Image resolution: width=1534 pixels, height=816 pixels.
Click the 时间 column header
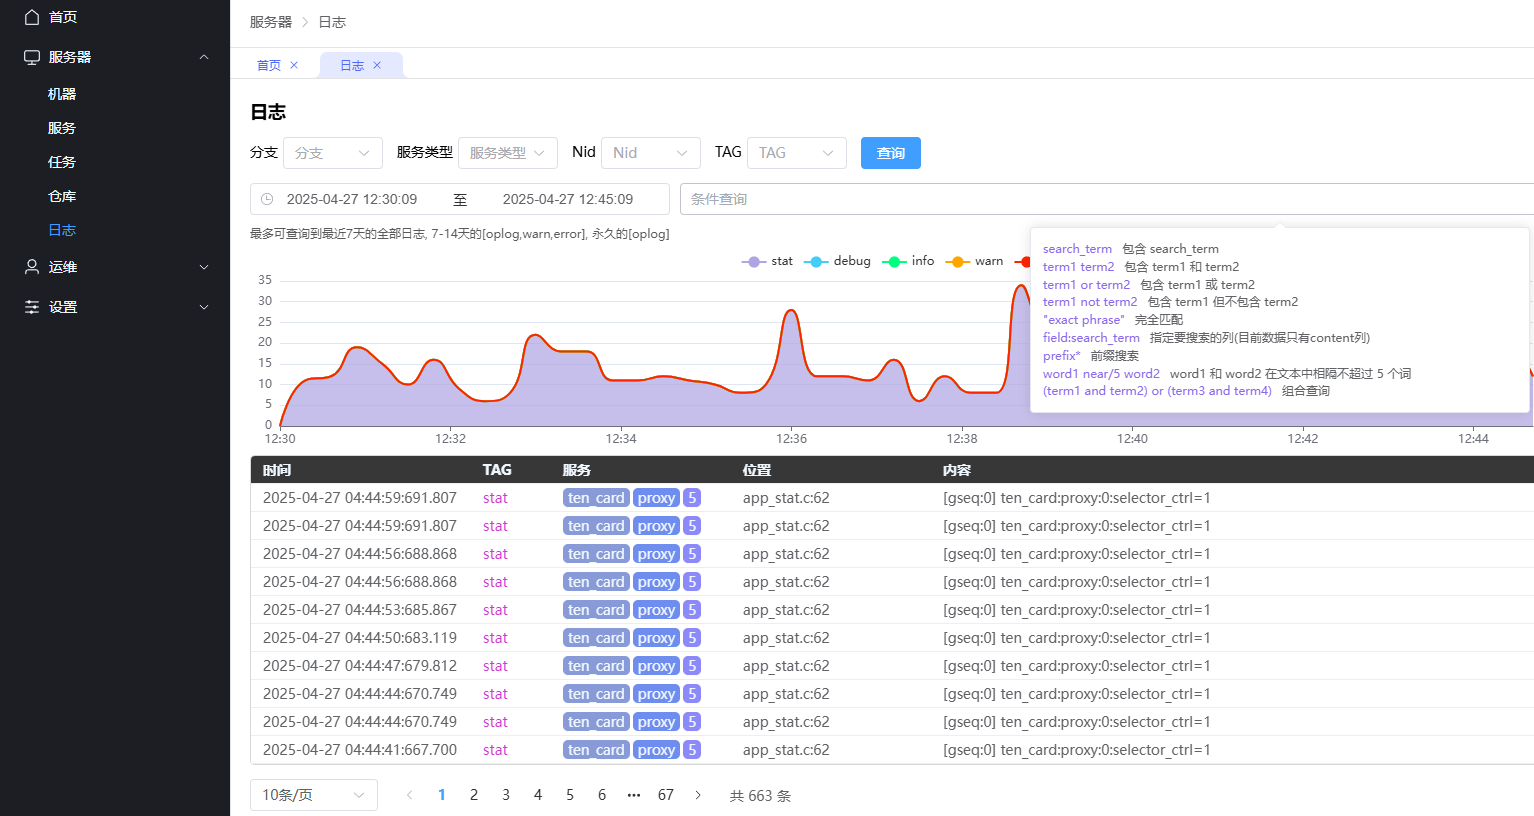[277, 470]
